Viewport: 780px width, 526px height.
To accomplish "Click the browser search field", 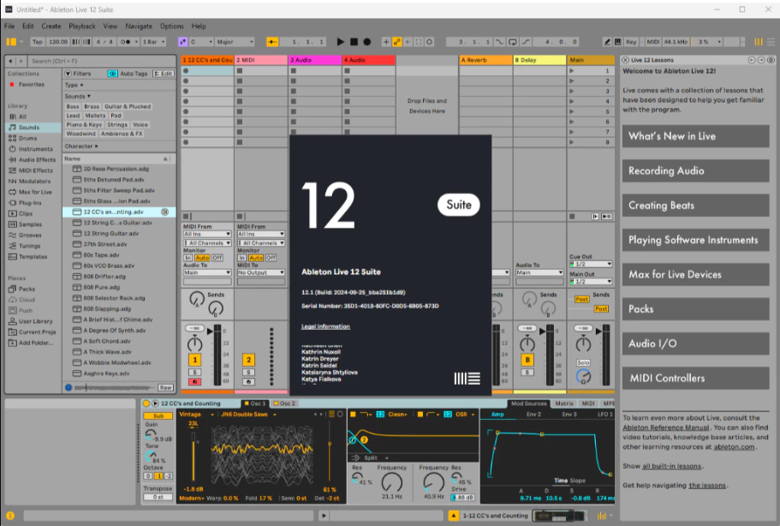I will pyautogui.click(x=102, y=61).
